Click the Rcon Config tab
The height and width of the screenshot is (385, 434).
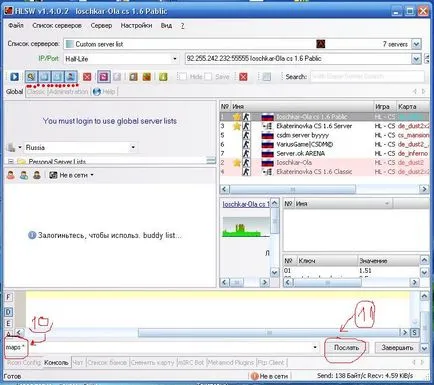click(x=24, y=363)
